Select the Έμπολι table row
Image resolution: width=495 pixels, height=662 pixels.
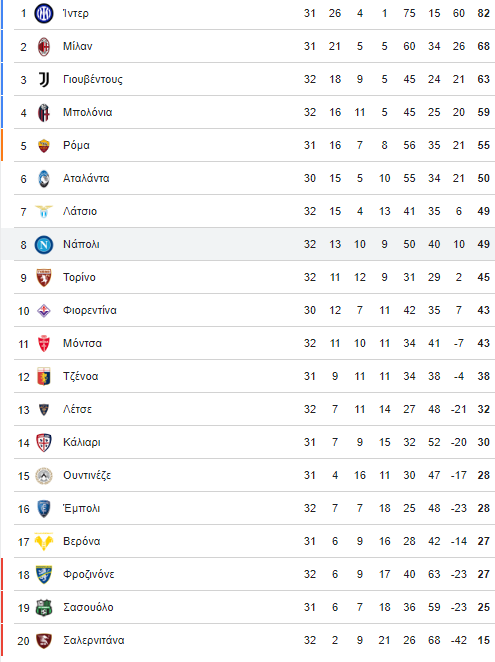click(x=254, y=508)
